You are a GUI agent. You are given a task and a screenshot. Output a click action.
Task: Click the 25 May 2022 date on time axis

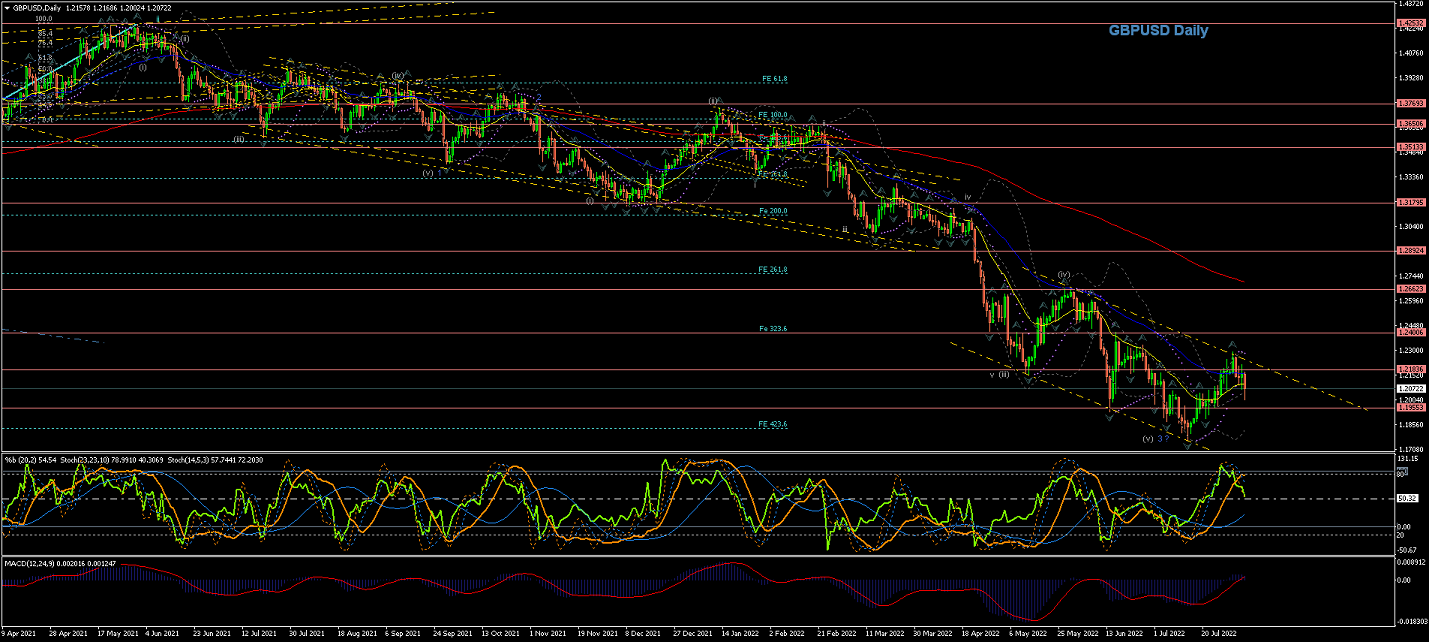(x=1076, y=634)
